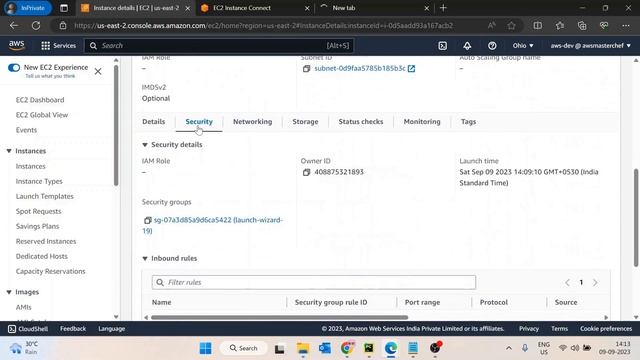Open AMIs under Images

(x=23, y=307)
